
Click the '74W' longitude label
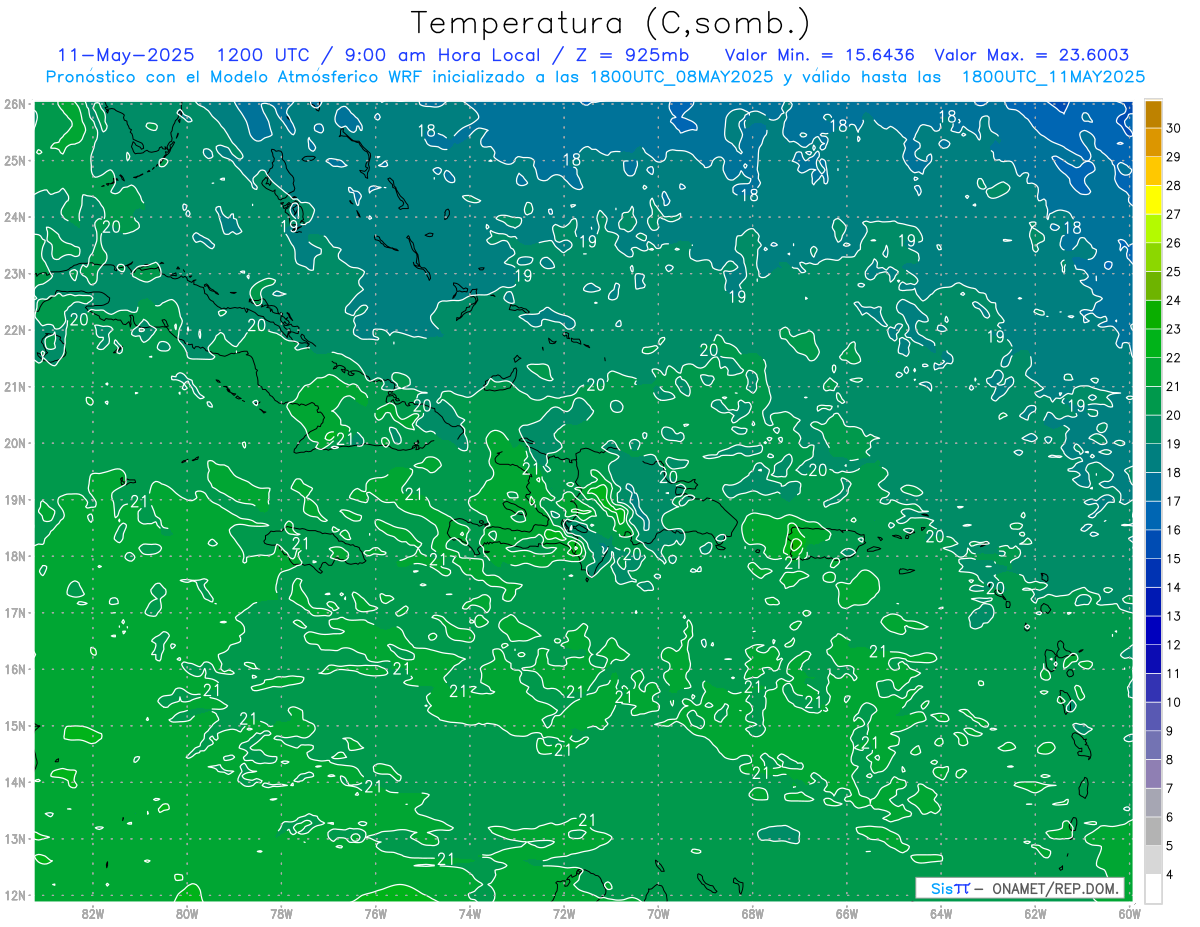[x=470, y=913]
